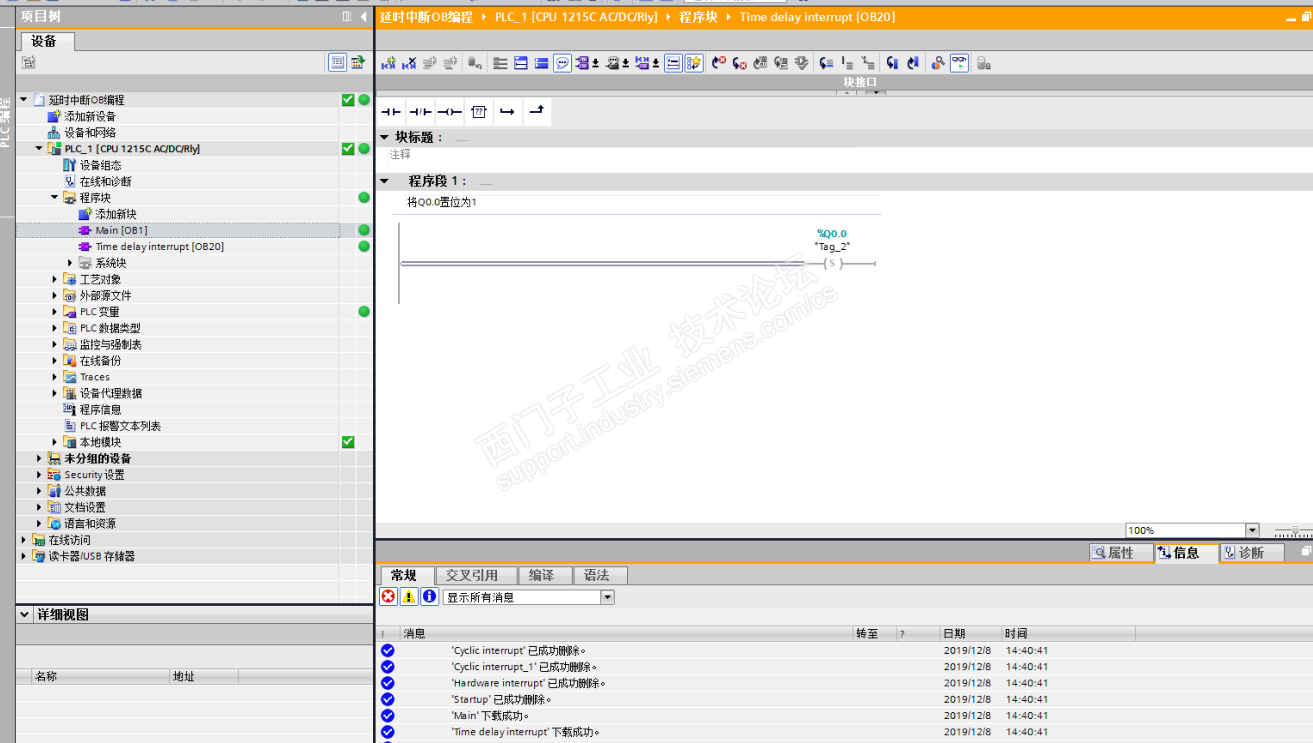The width and height of the screenshot is (1313, 743).
Task: Click the delete network toolbar icon
Action: (x=408, y=63)
